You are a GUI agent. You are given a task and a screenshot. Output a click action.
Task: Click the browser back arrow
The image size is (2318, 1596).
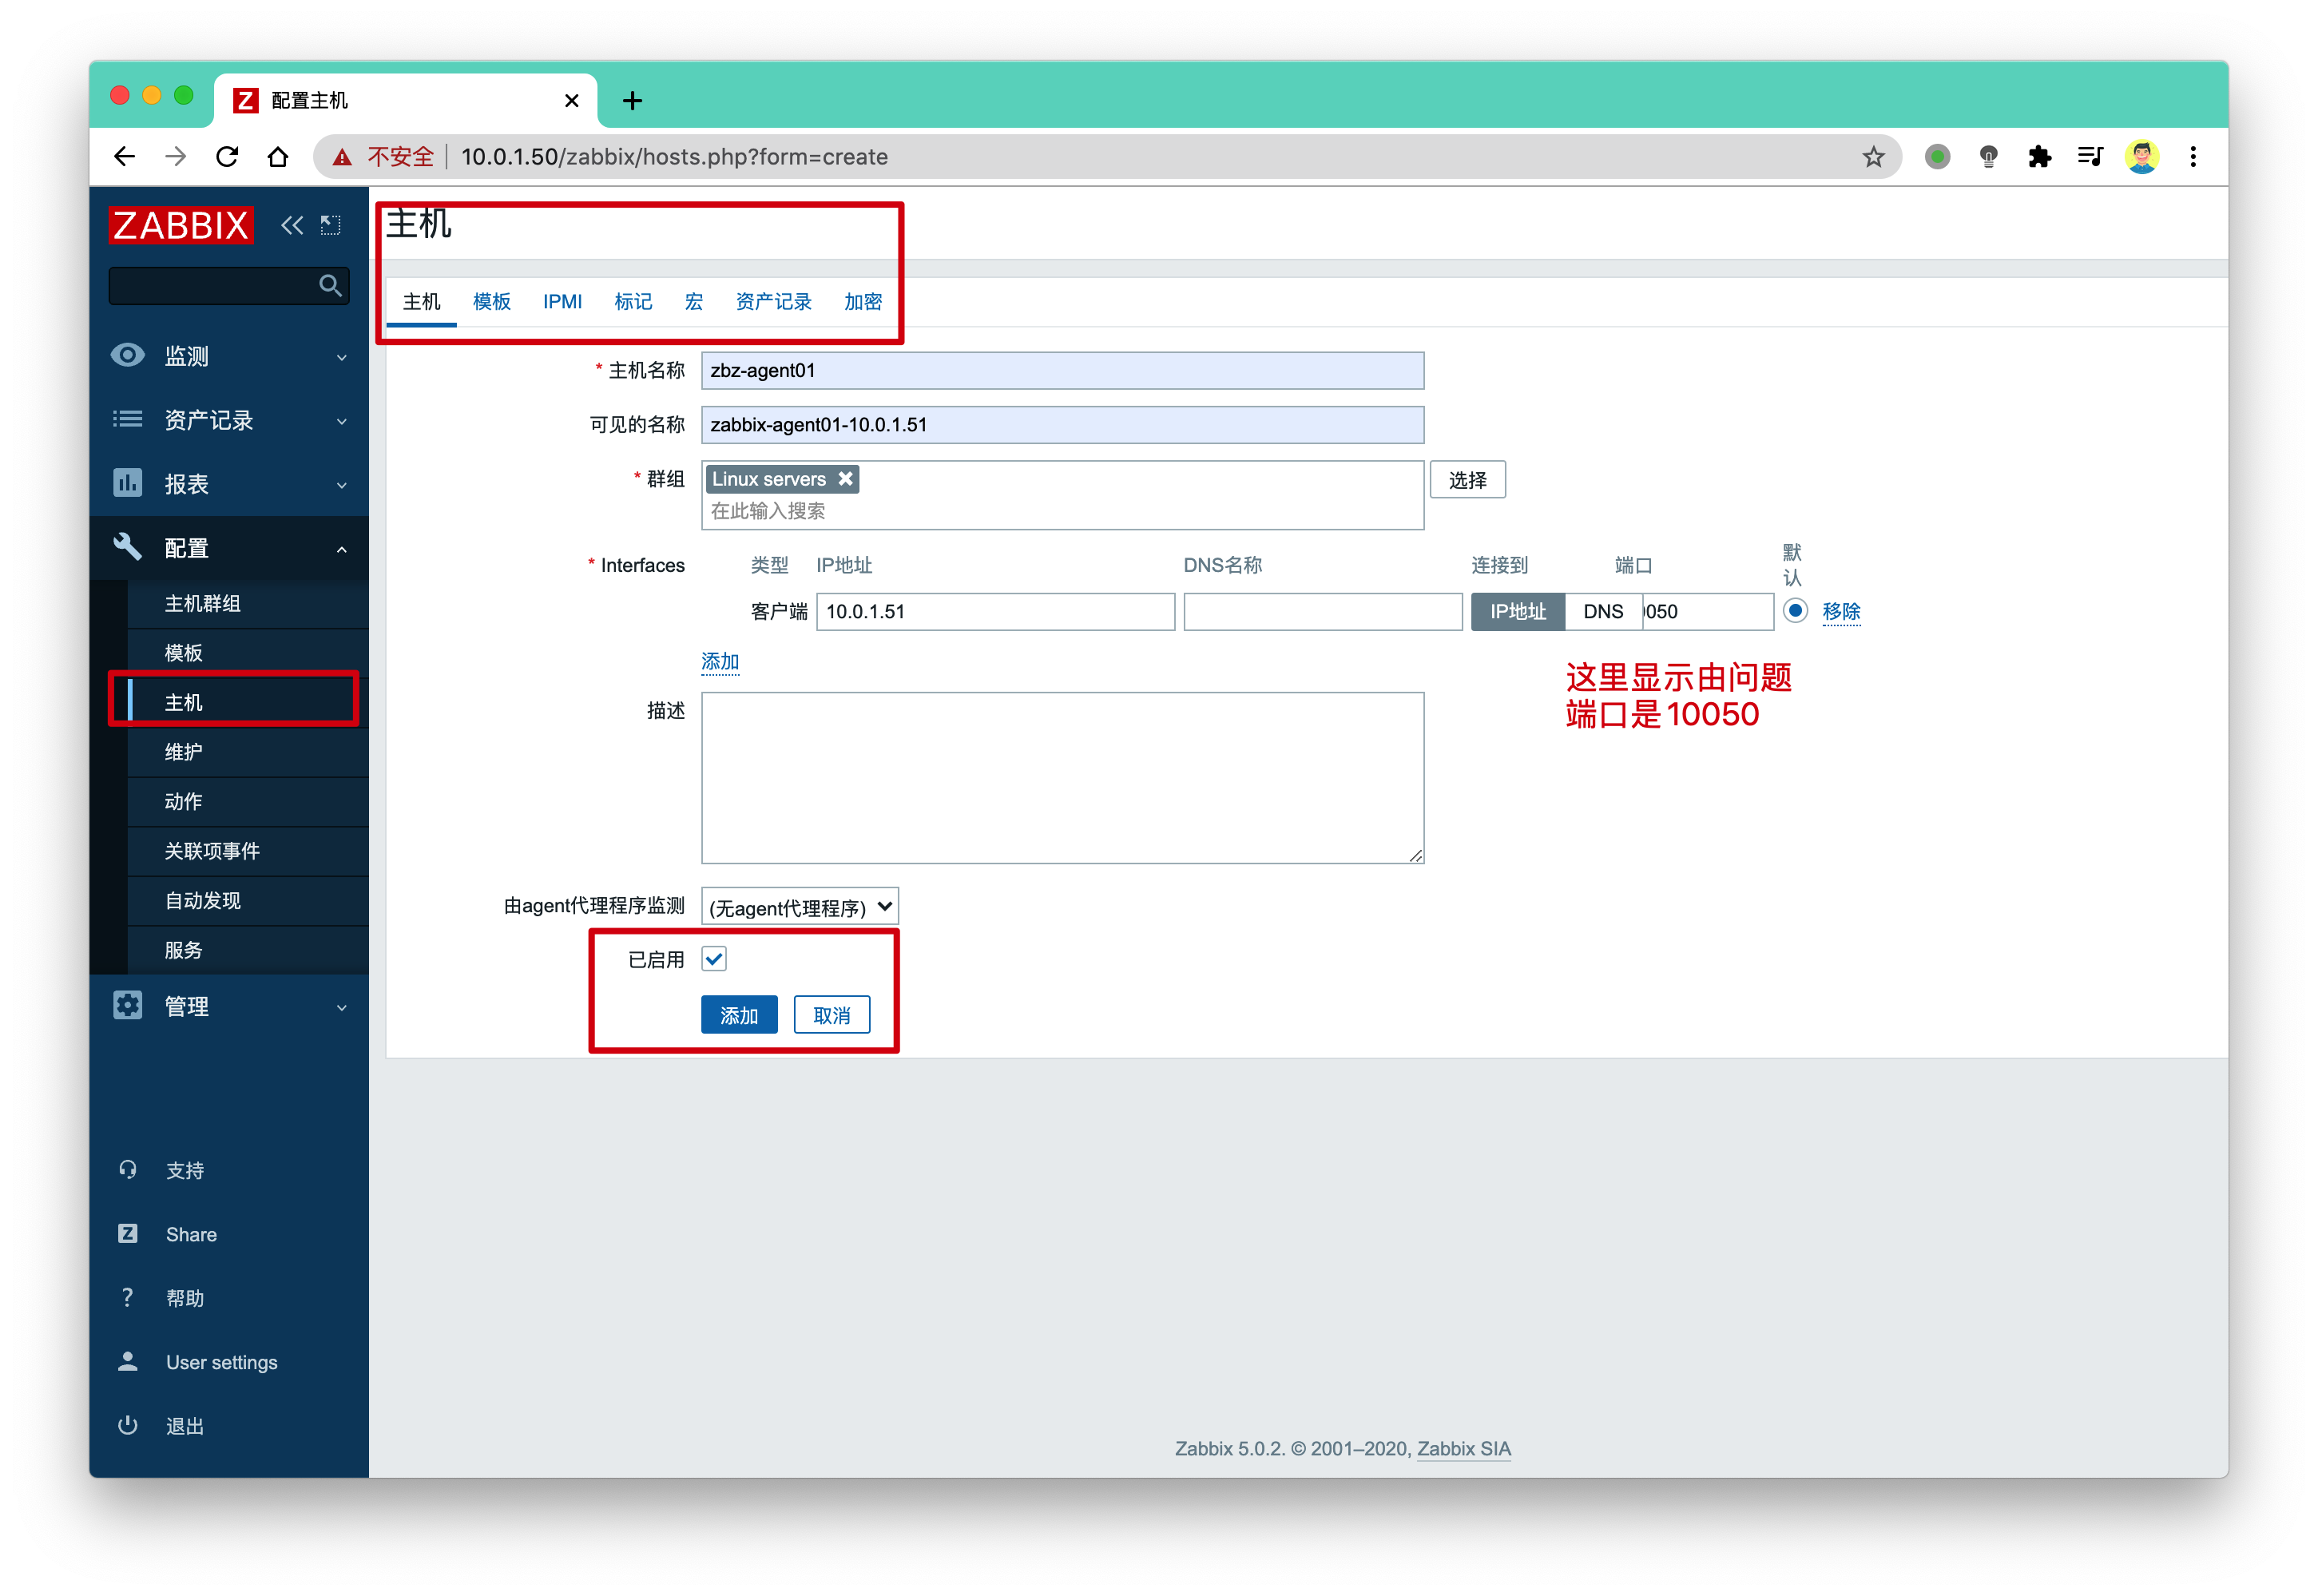pyautogui.click(x=124, y=157)
